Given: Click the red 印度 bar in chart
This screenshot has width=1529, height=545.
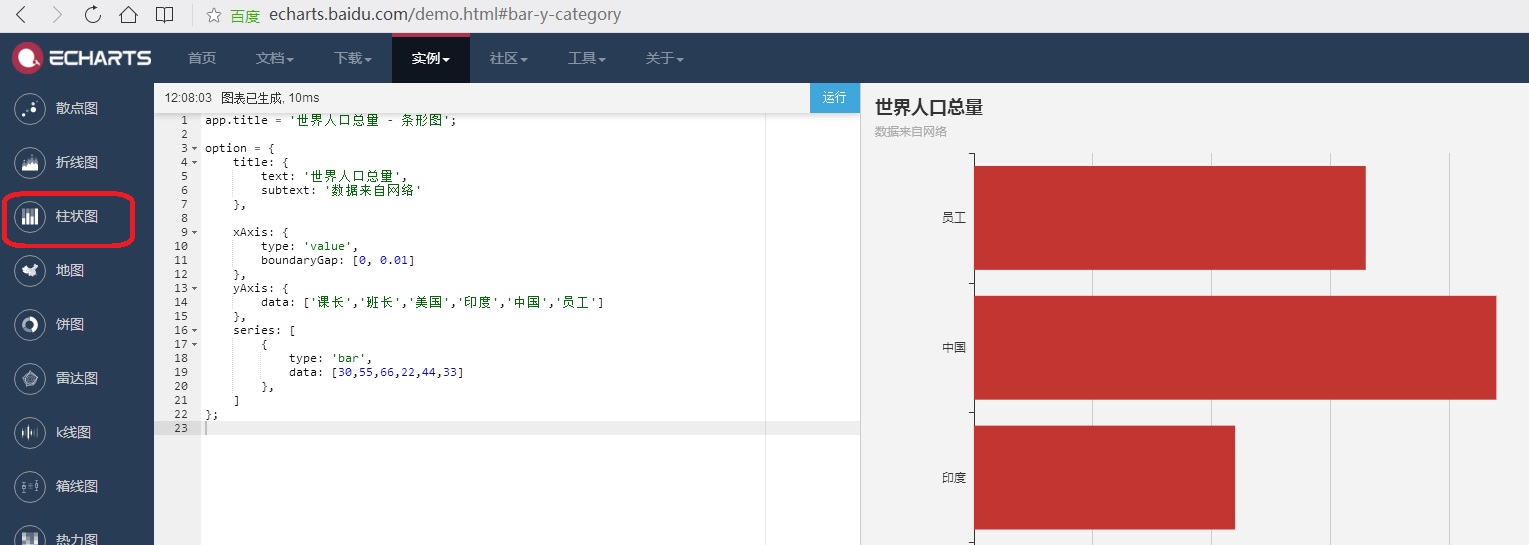Looking at the screenshot, I should click(x=1104, y=477).
